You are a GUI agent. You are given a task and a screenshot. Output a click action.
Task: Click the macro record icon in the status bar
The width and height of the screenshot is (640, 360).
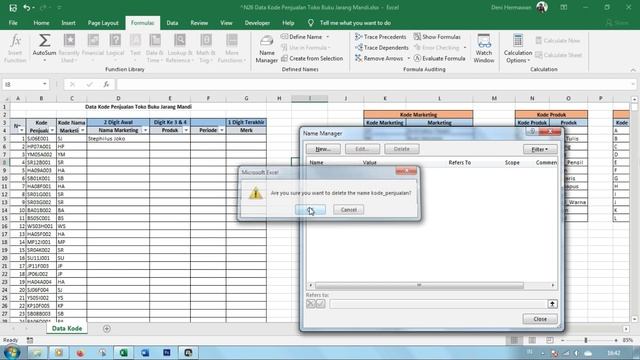(30, 340)
